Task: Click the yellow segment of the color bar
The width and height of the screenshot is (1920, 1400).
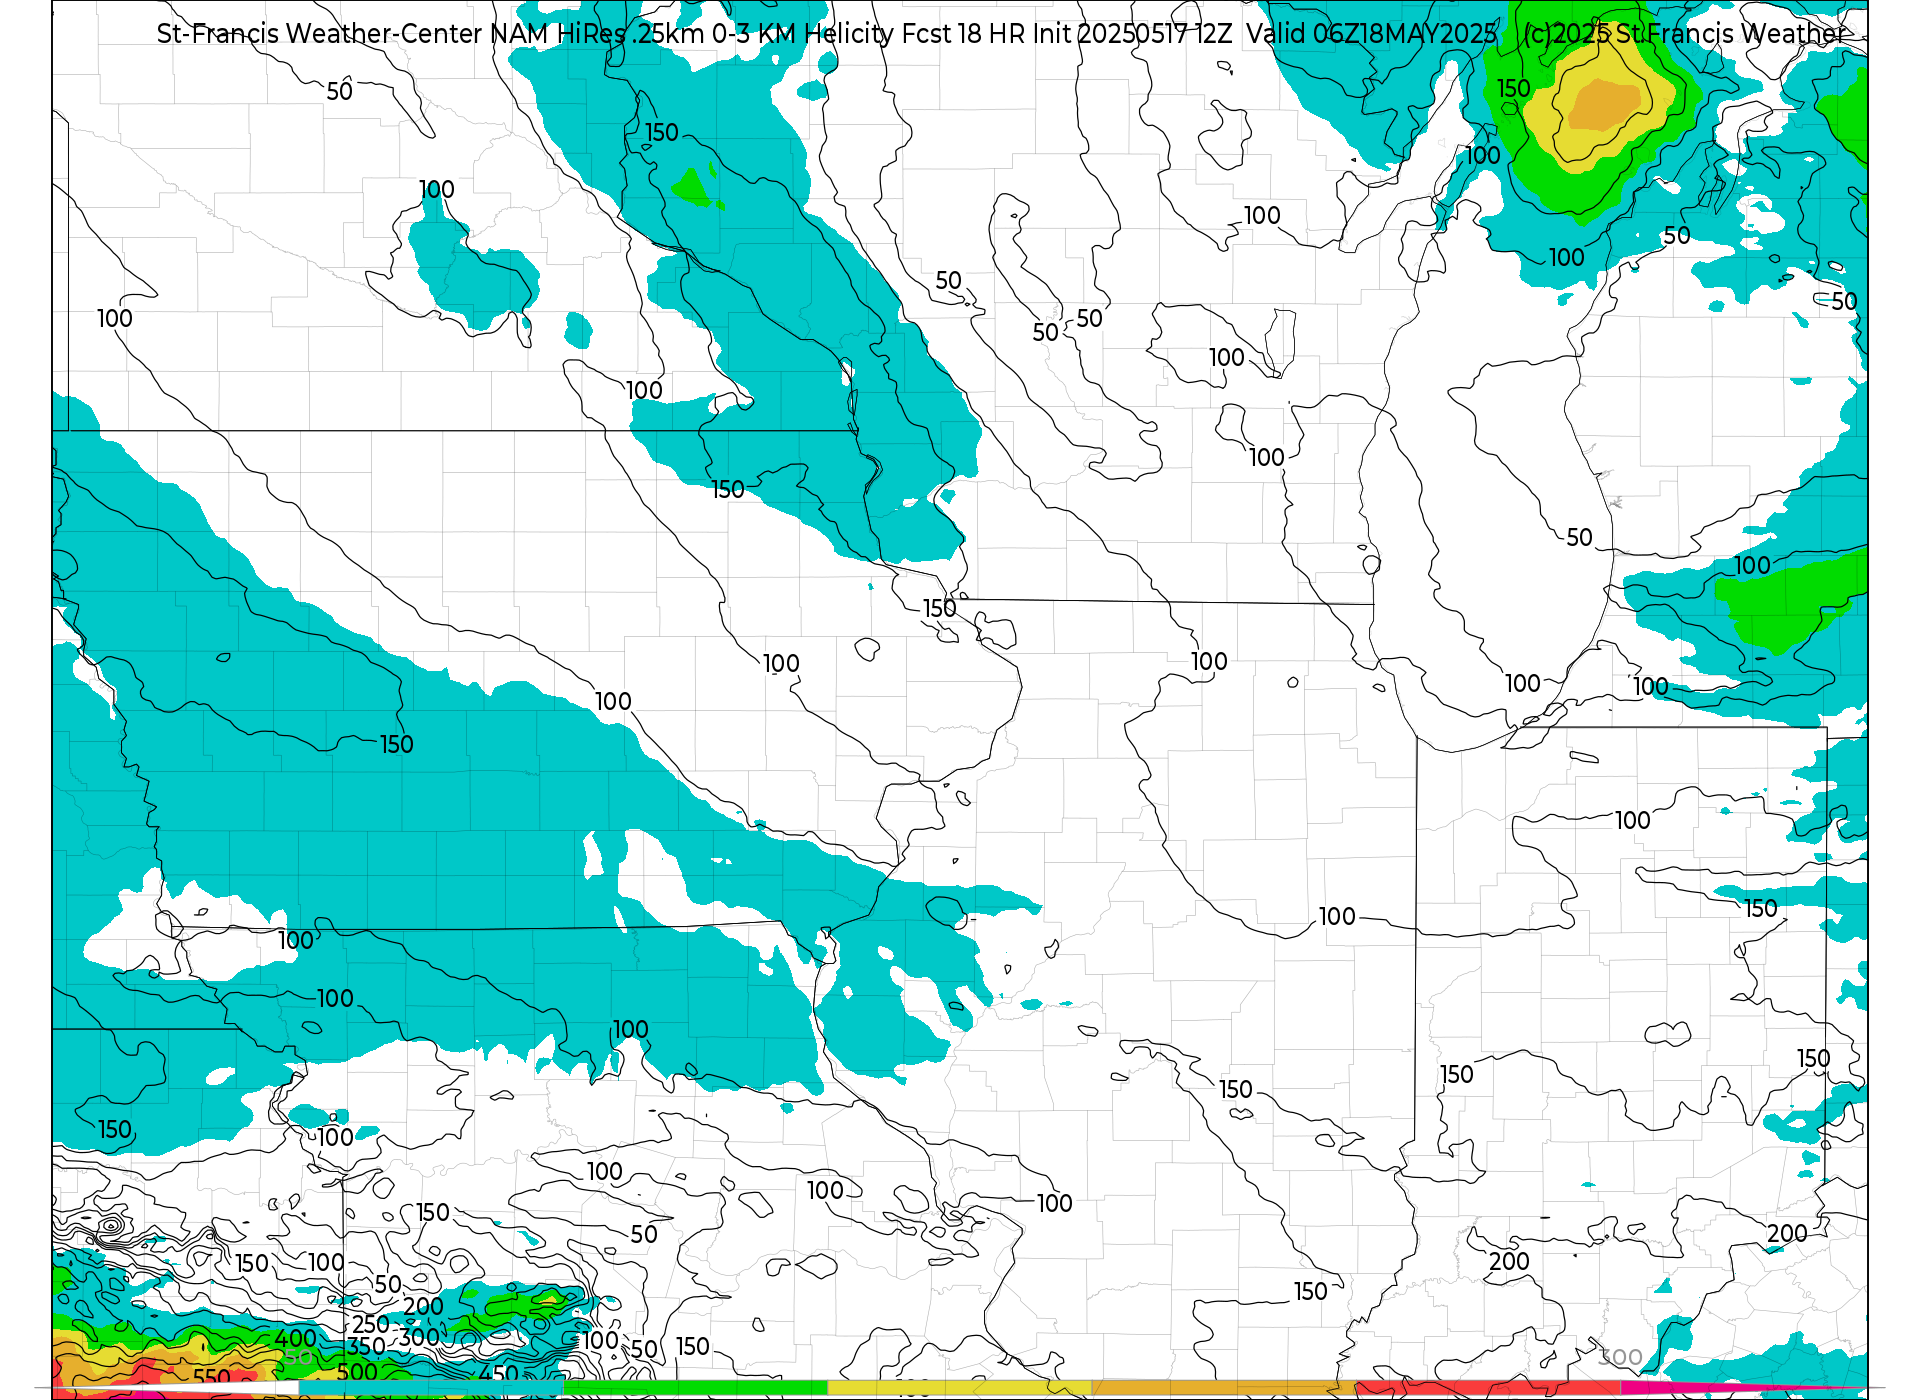Action: (x=960, y=1388)
